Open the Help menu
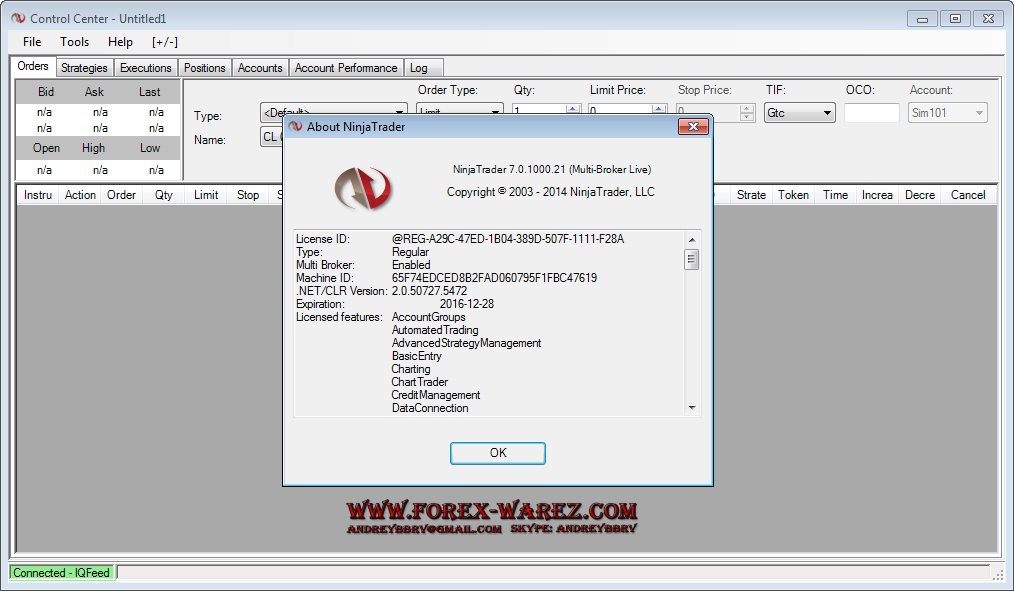 120,42
